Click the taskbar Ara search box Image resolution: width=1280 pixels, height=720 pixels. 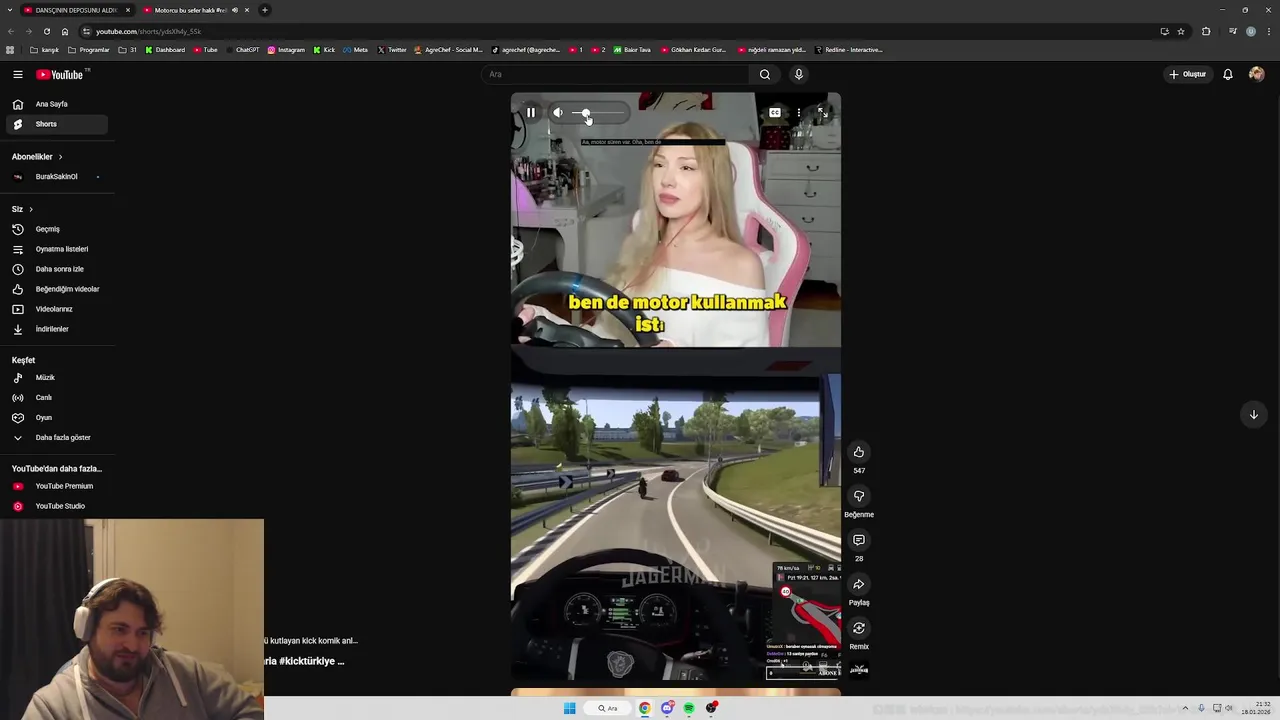(608, 708)
